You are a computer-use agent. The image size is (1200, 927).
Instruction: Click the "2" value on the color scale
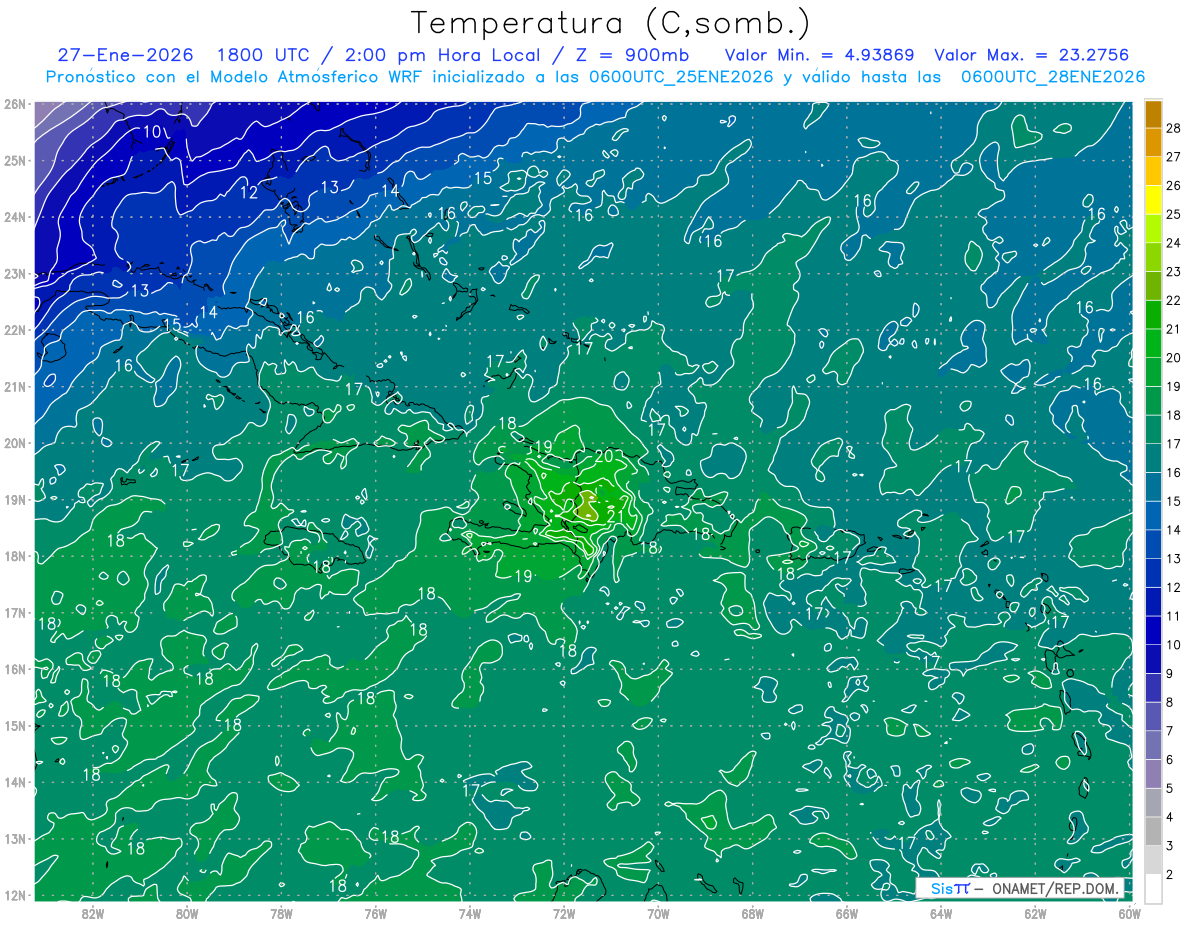pyautogui.click(x=1170, y=874)
